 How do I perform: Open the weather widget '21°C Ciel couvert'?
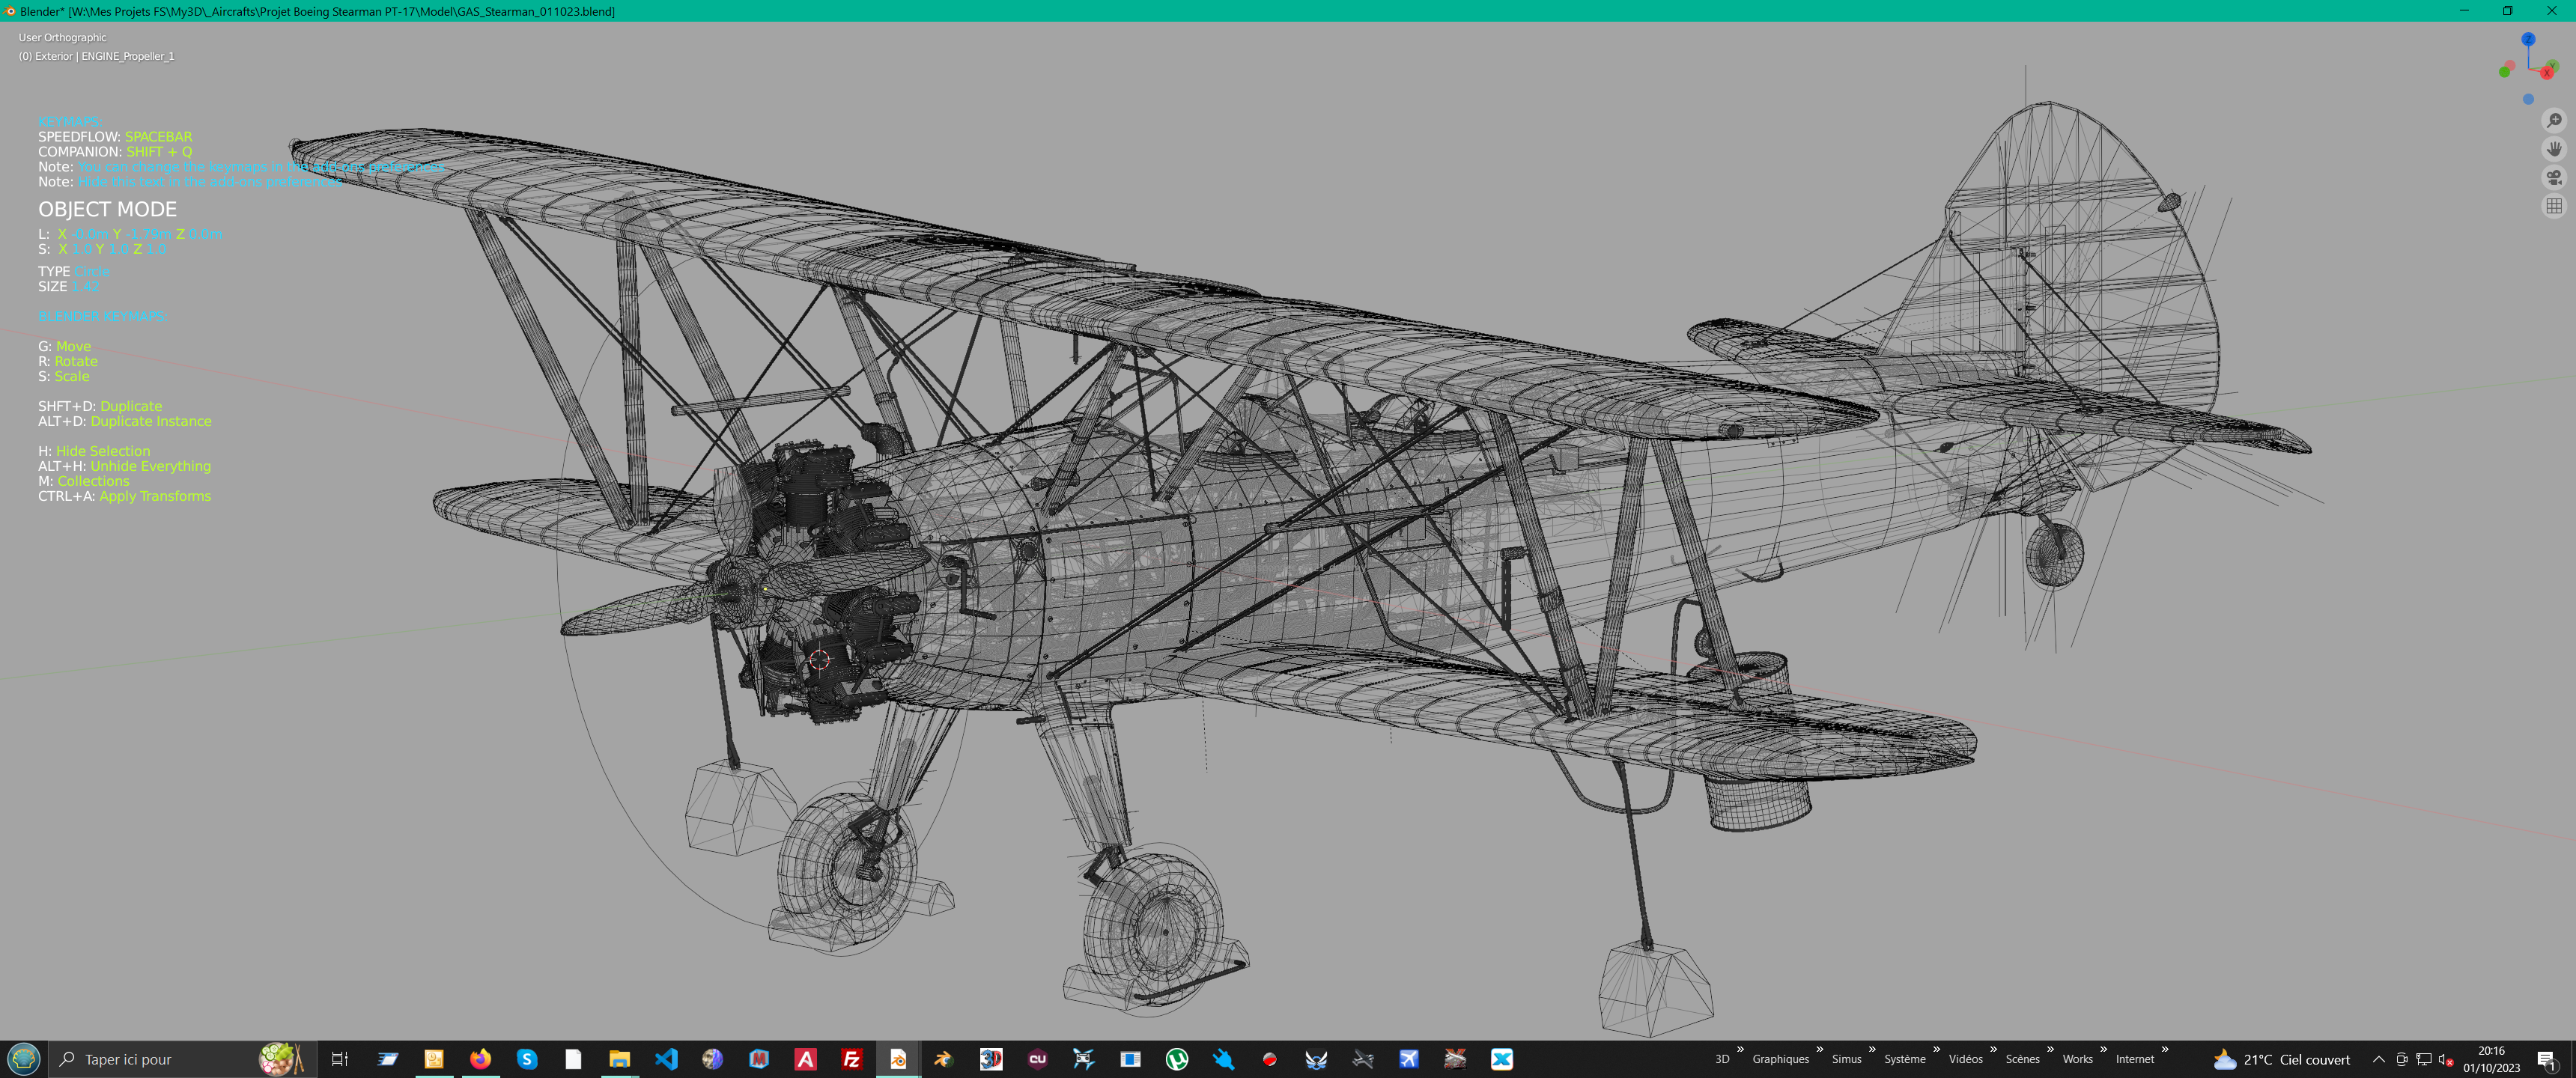click(x=2282, y=1059)
